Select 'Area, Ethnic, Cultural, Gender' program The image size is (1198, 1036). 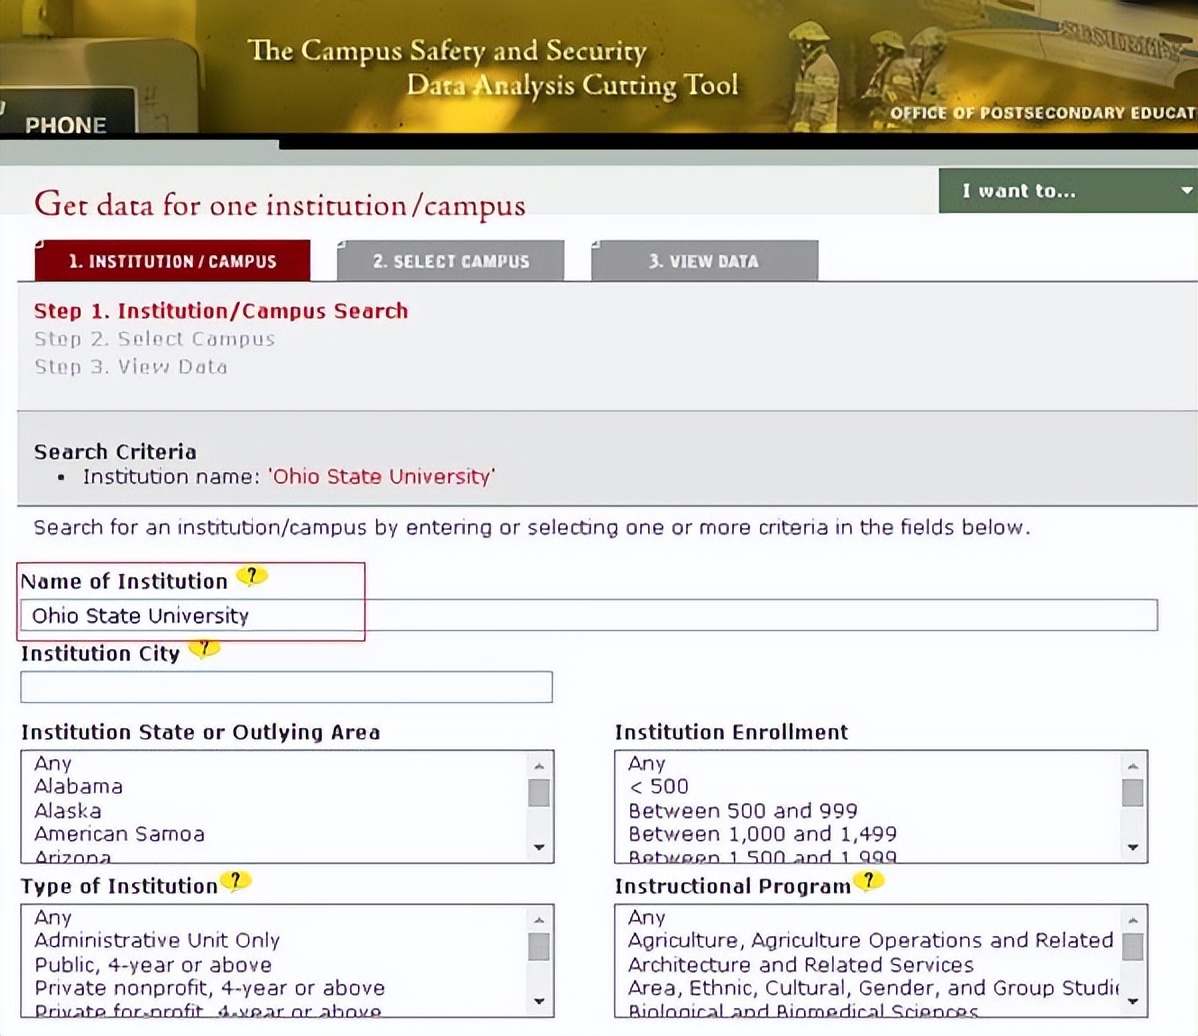click(873, 988)
